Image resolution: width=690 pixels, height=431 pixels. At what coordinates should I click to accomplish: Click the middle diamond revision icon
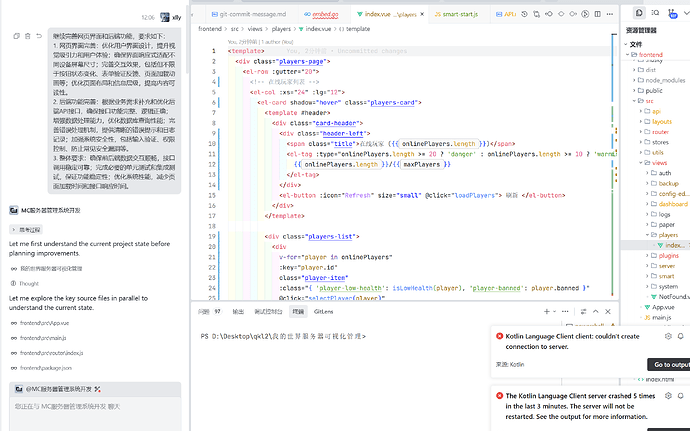(x=561, y=14)
